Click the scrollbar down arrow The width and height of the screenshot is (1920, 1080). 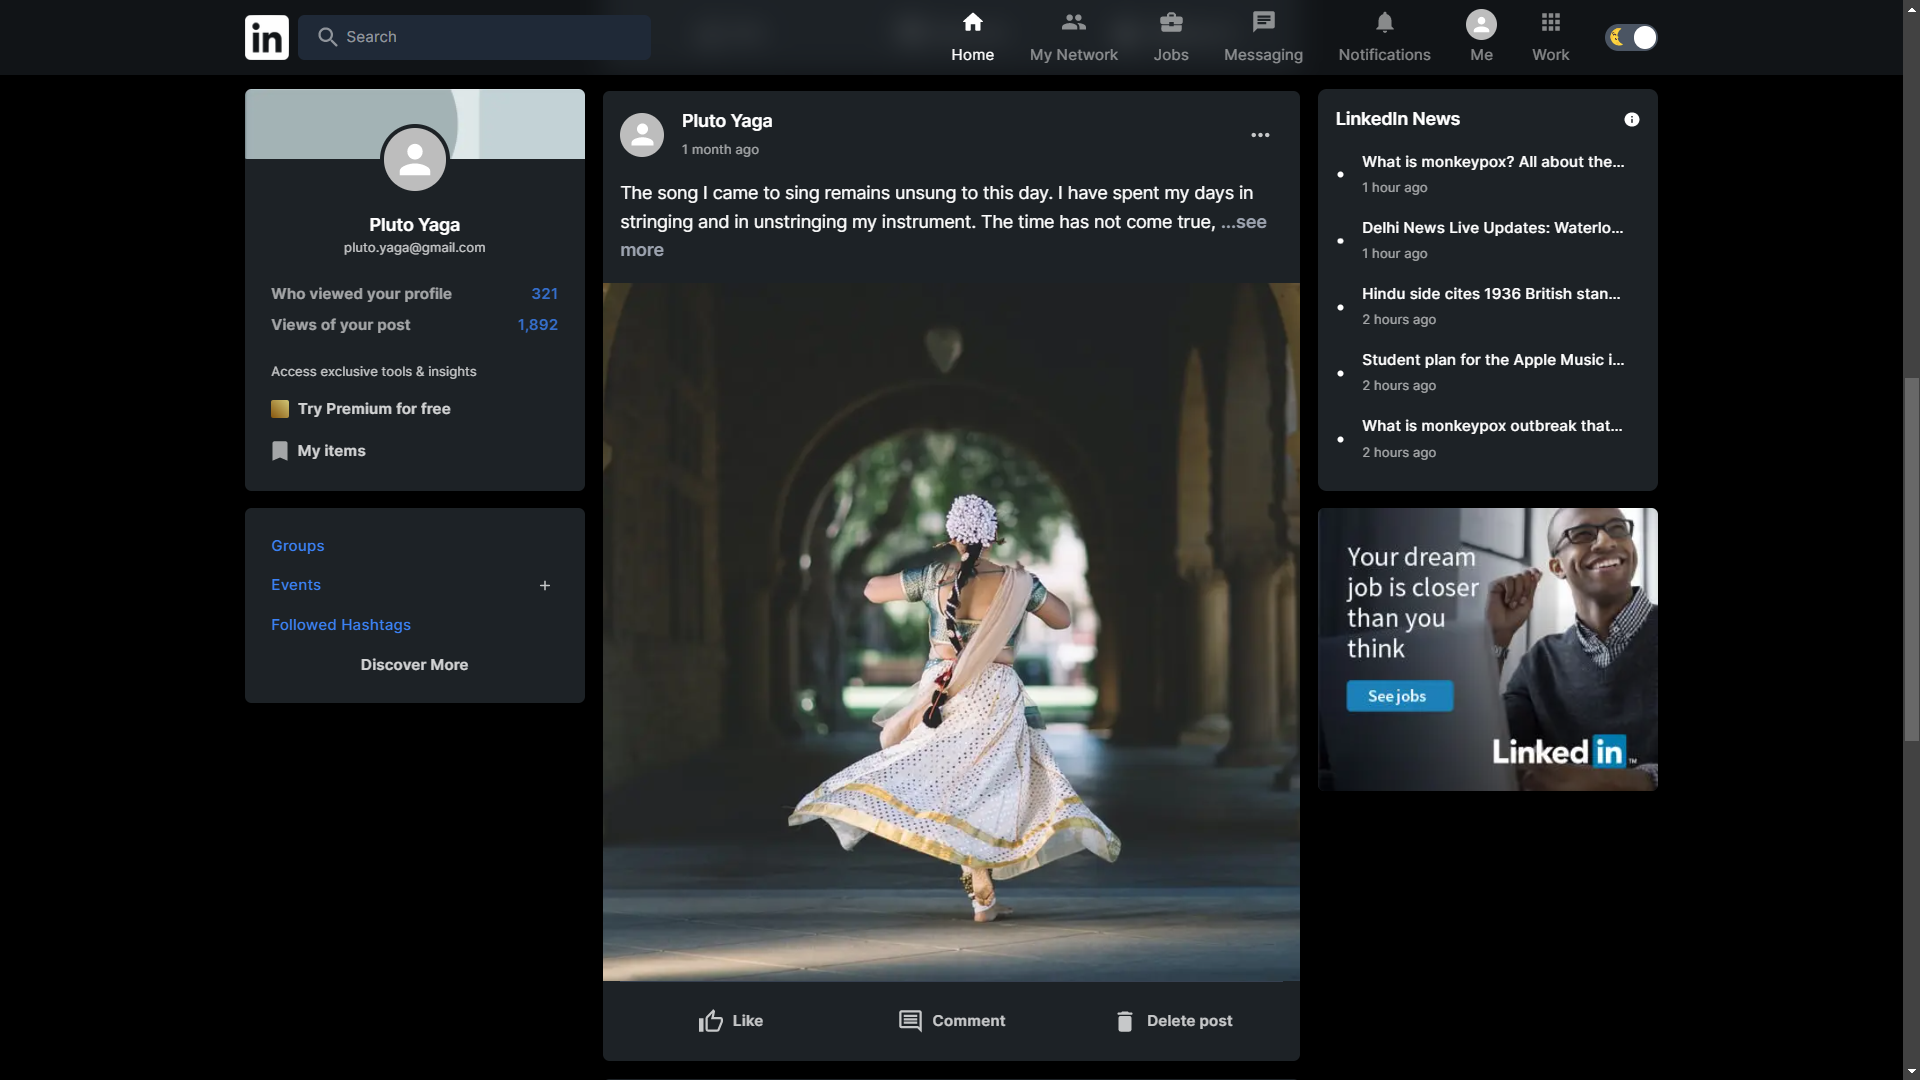(x=1911, y=1071)
